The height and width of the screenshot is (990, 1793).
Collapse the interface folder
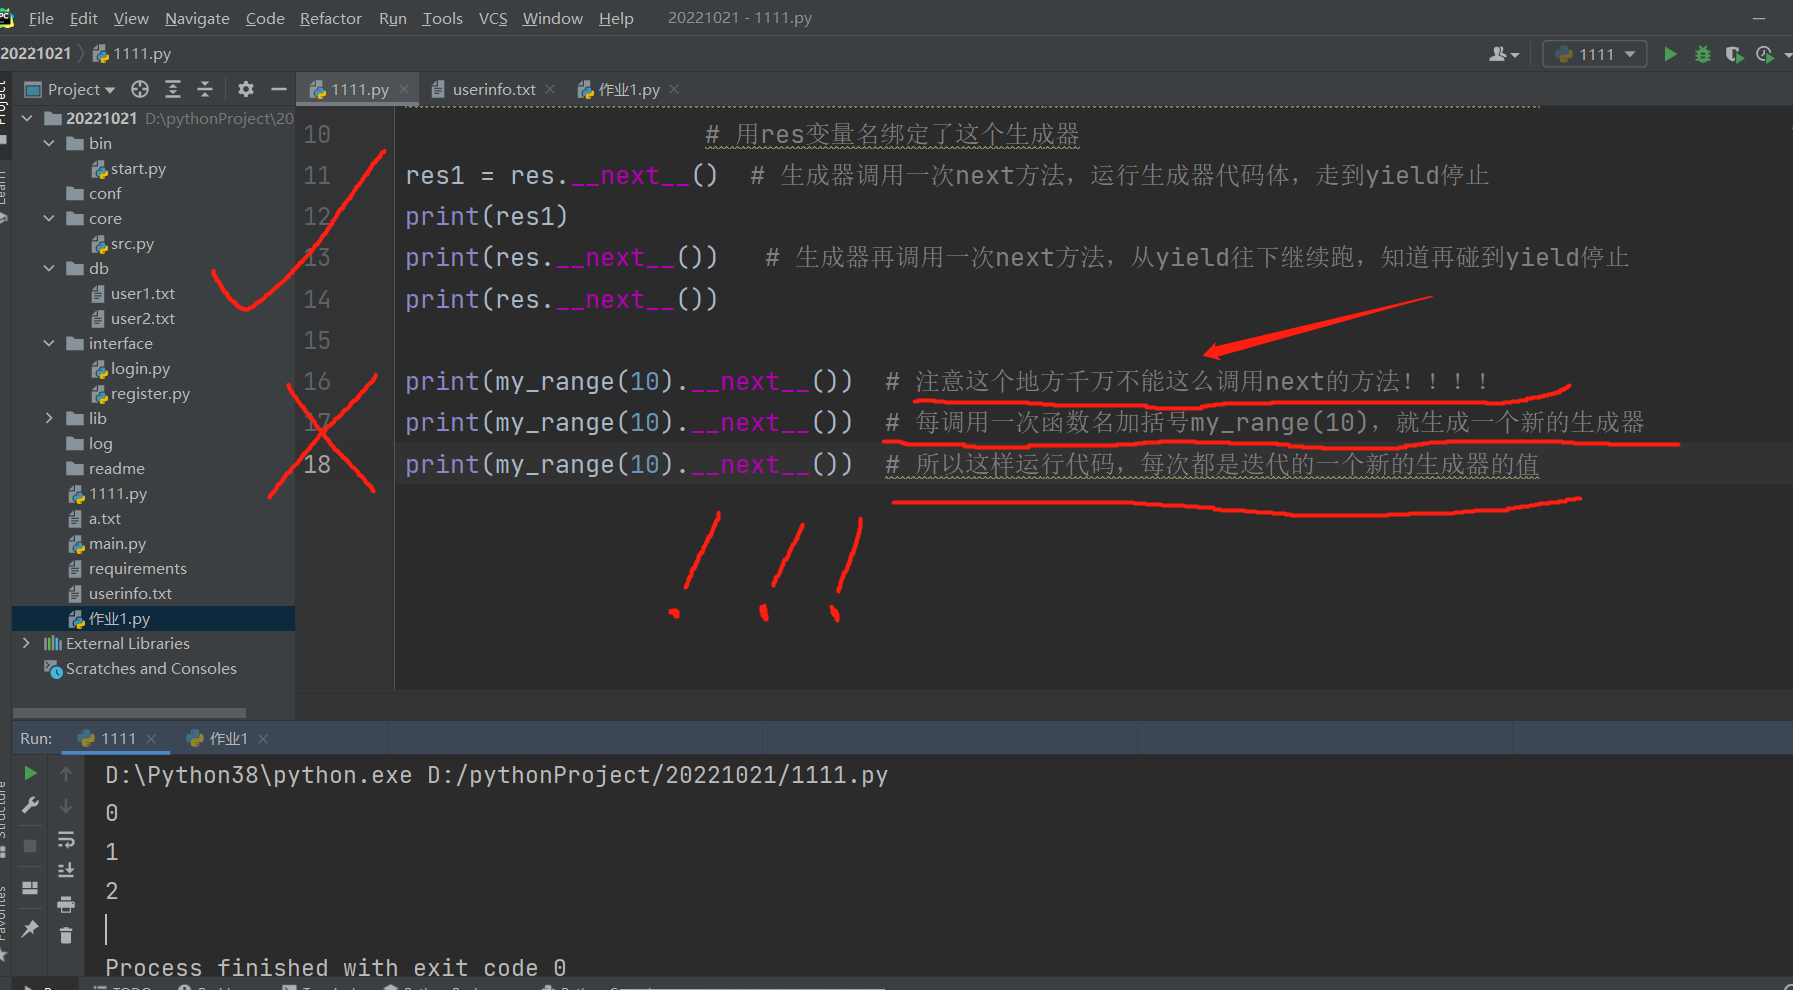click(x=49, y=343)
